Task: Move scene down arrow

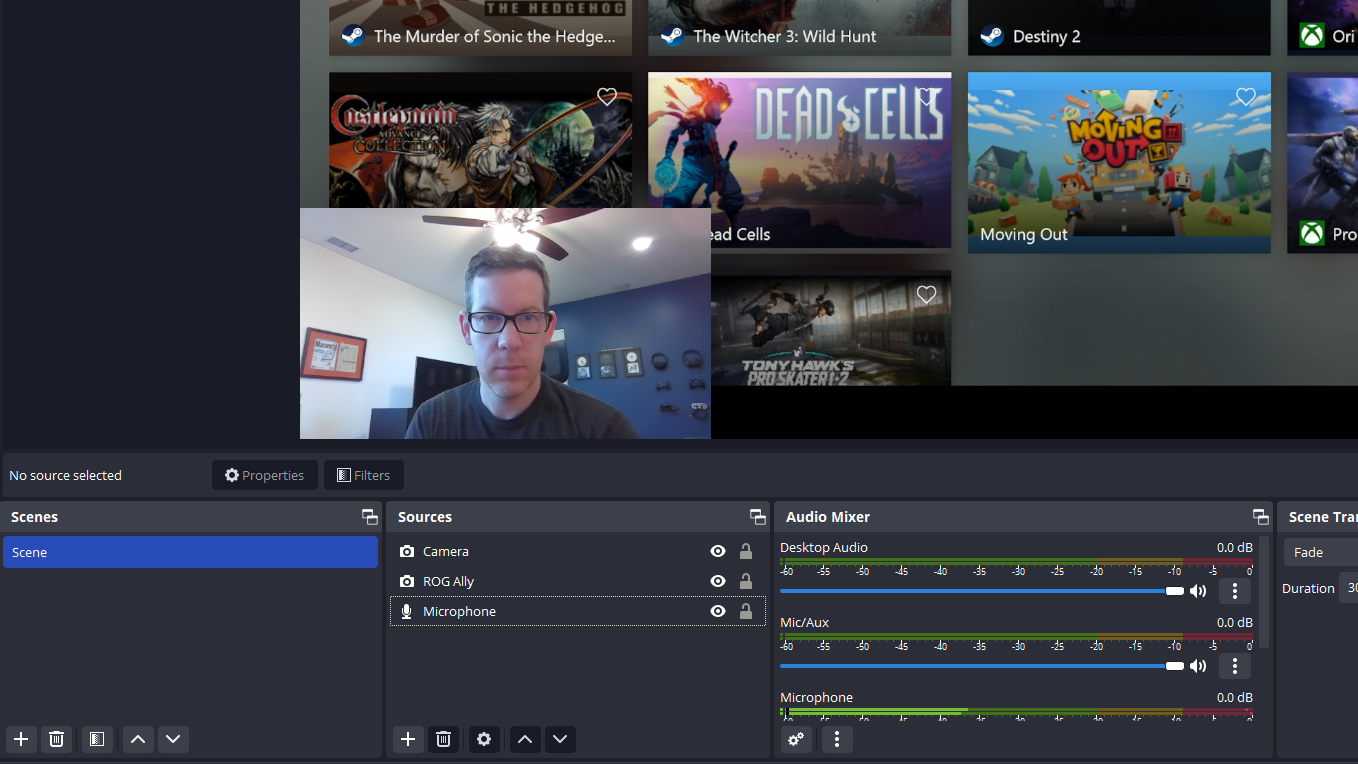Action: coord(173,739)
